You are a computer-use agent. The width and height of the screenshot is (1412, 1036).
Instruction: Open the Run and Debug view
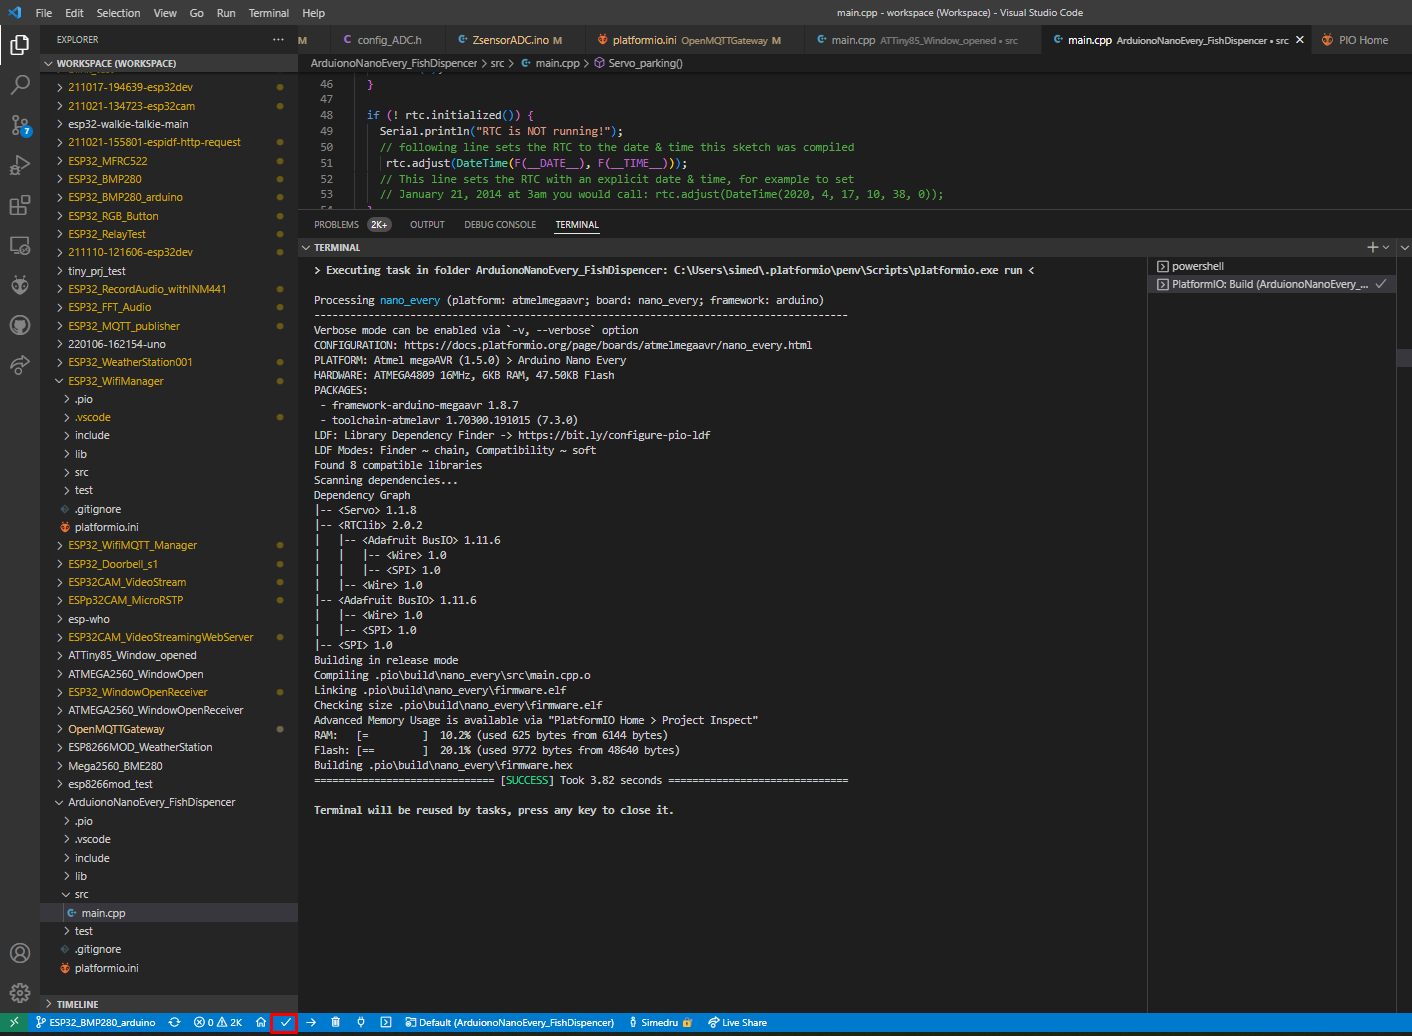coord(20,165)
